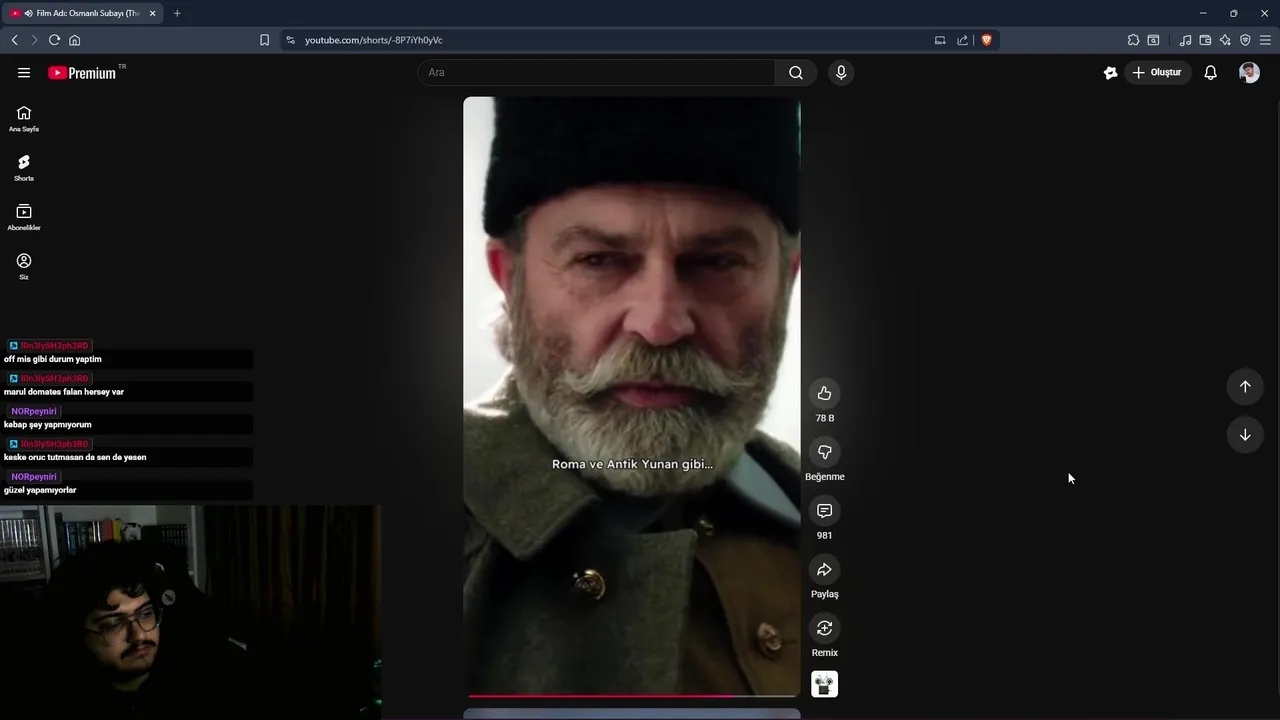Click the sparkle icon beside Oluştur

click(x=1110, y=72)
